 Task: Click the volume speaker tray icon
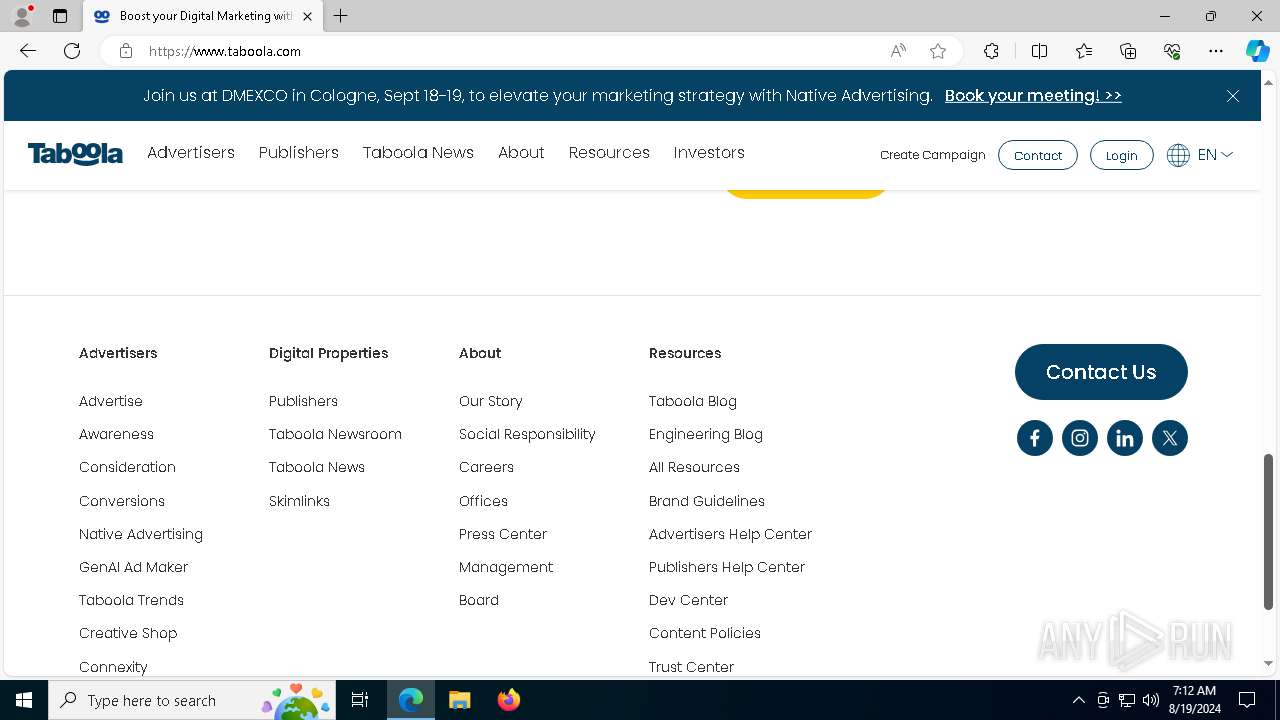[x=1151, y=700]
